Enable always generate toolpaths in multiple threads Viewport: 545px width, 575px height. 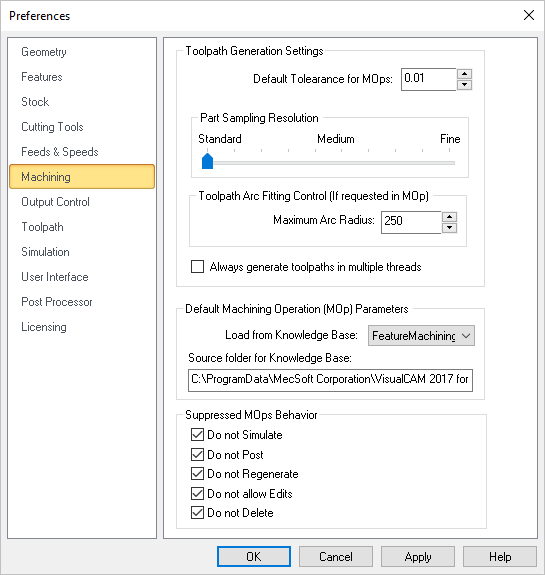pos(197,267)
